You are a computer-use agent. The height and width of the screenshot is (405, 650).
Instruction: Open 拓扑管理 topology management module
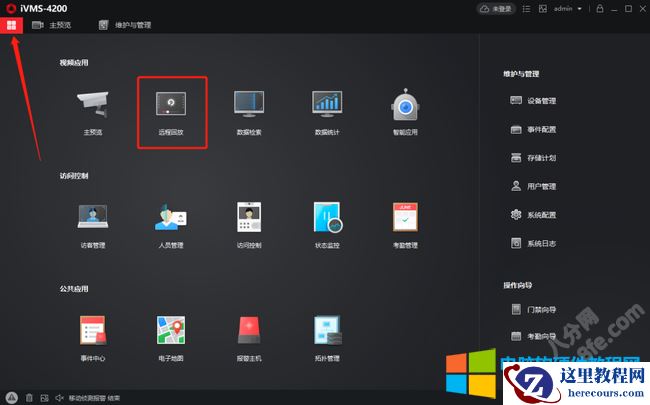click(327, 339)
